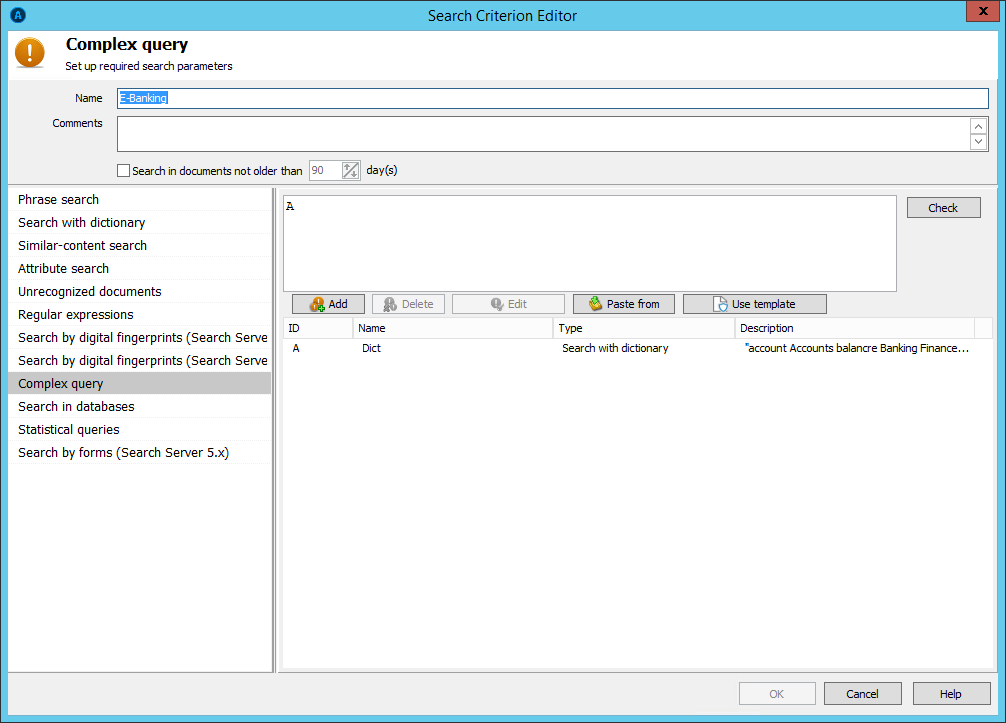1006x723 pixels.
Task: Click the Check button
Action: 943,208
